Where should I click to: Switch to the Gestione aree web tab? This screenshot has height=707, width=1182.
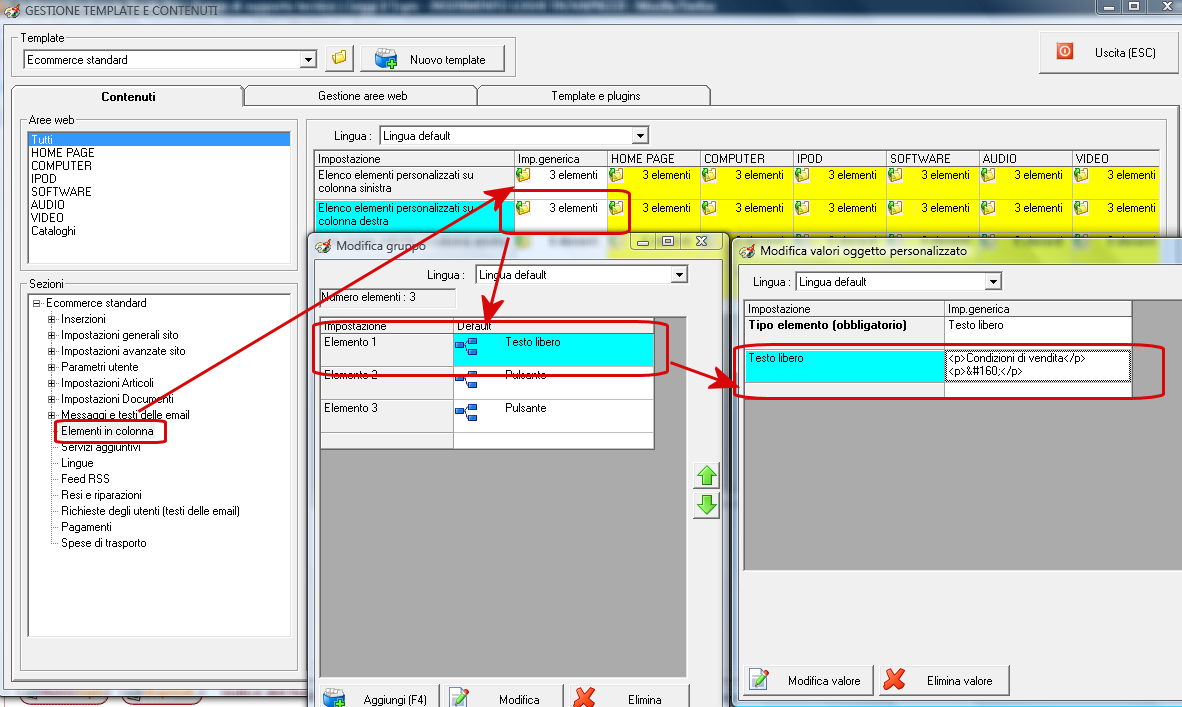click(x=362, y=96)
